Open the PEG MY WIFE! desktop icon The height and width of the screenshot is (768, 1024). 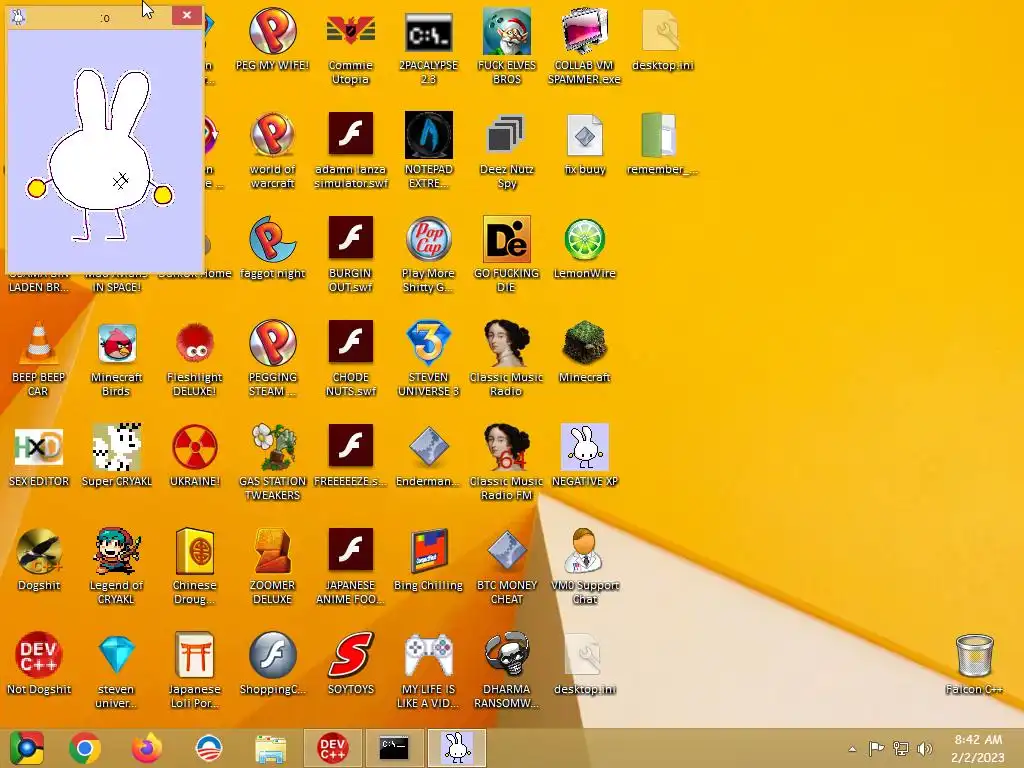(272, 31)
